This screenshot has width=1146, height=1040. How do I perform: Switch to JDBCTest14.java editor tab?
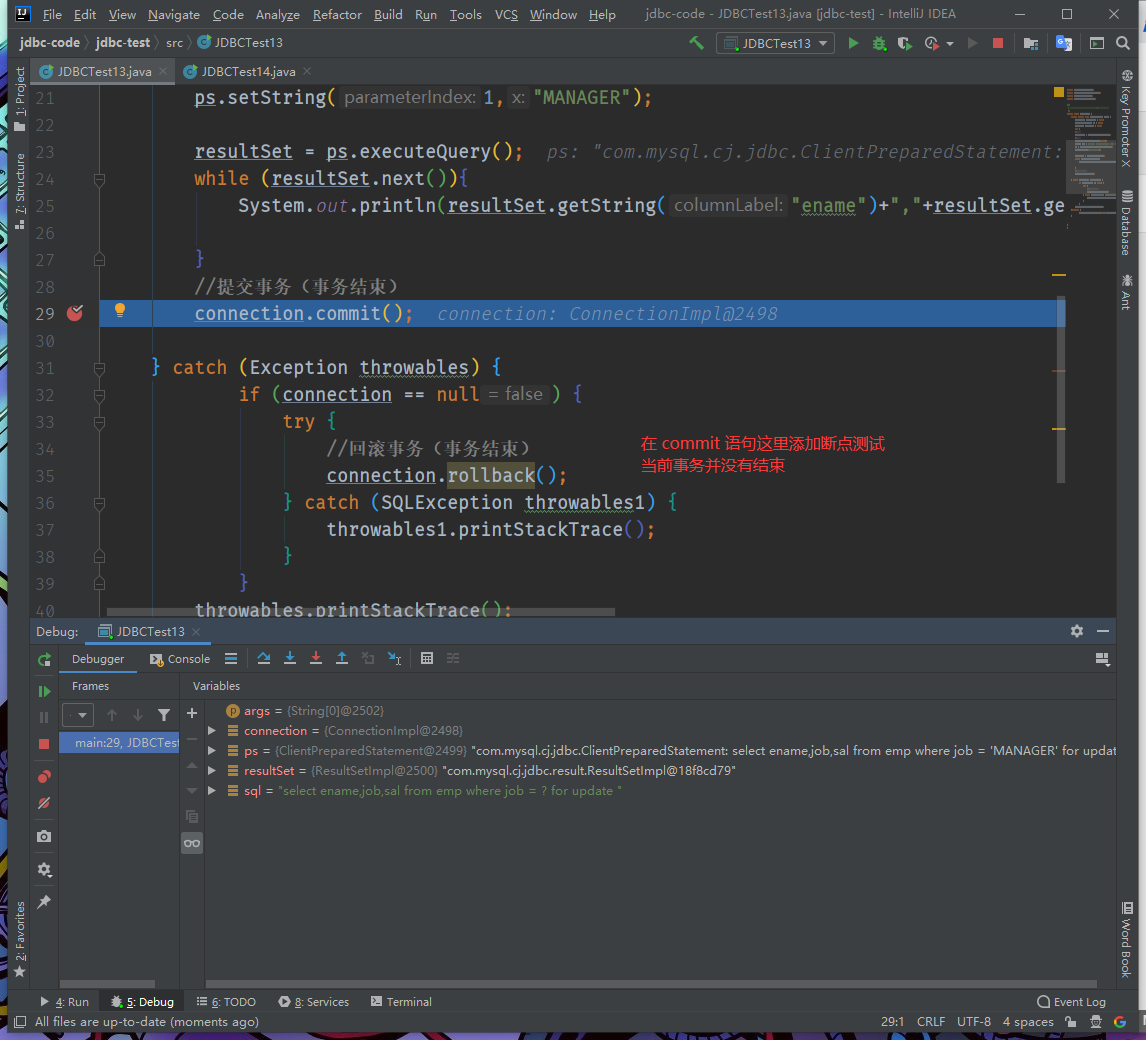click(x=248, y=72)
